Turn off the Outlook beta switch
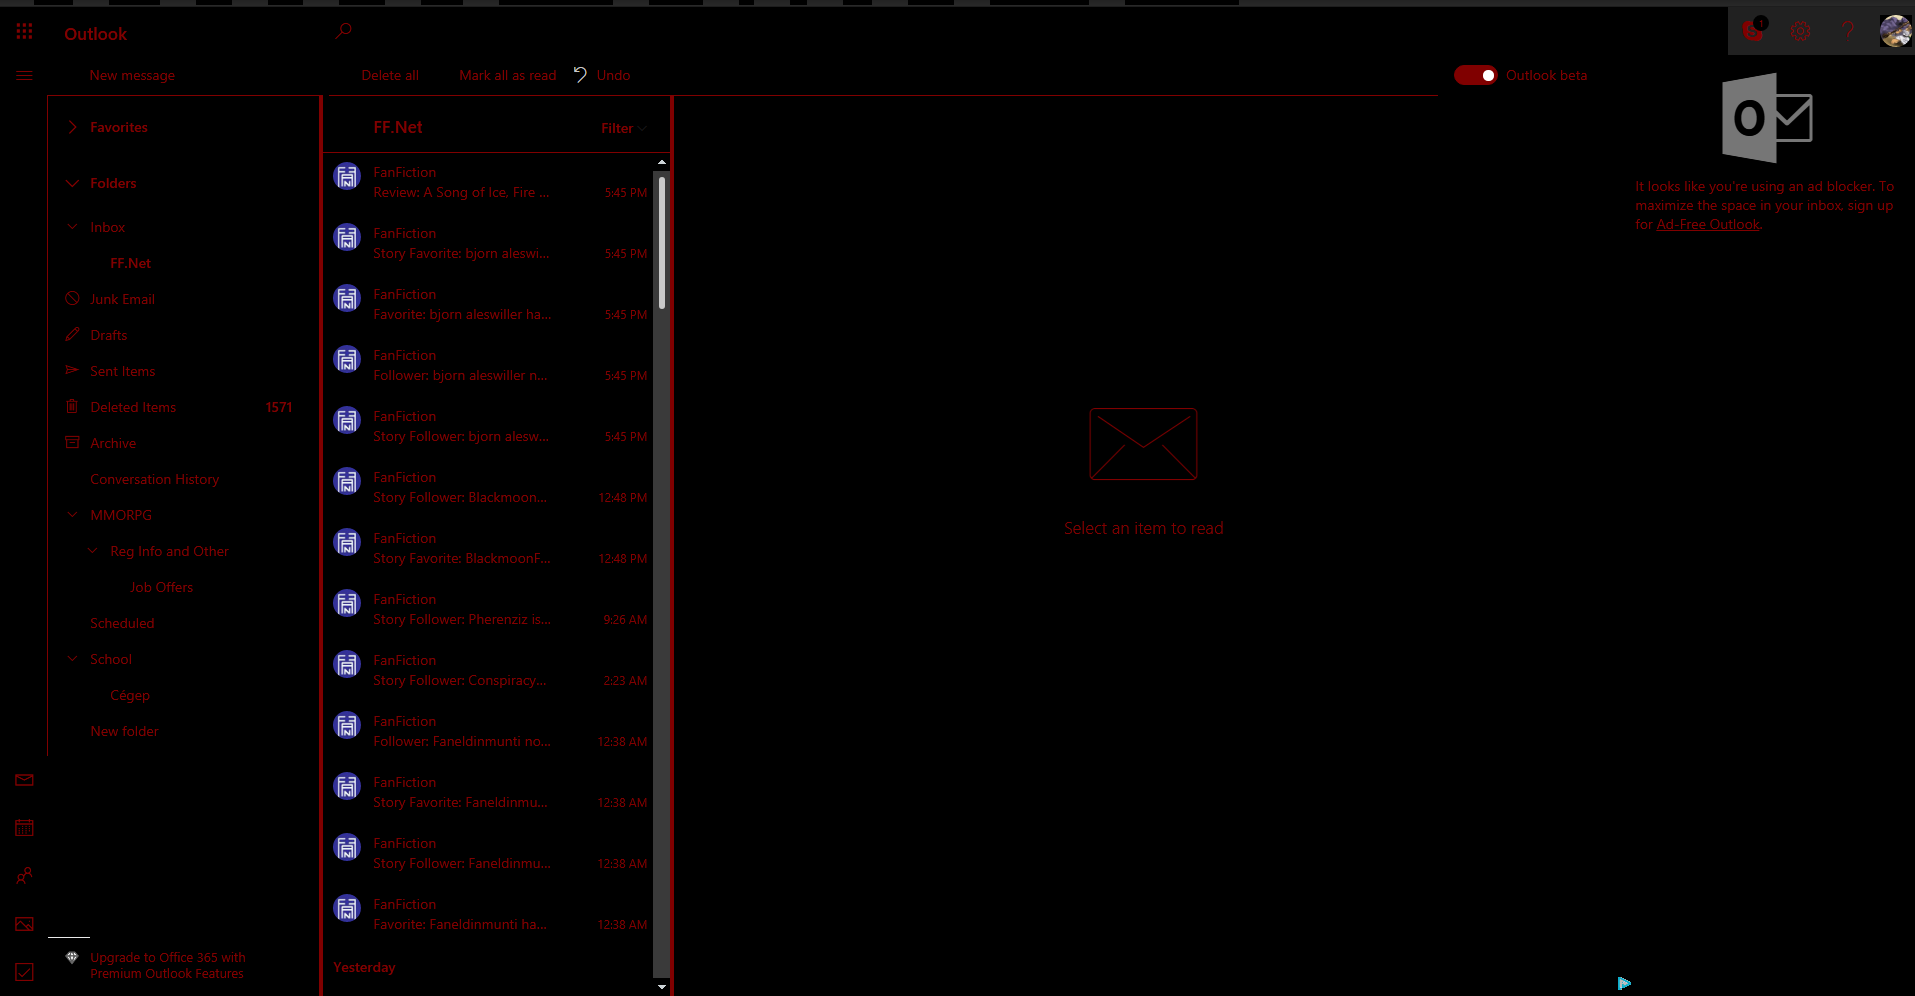1915x996 pixels. coord(1475,75)
